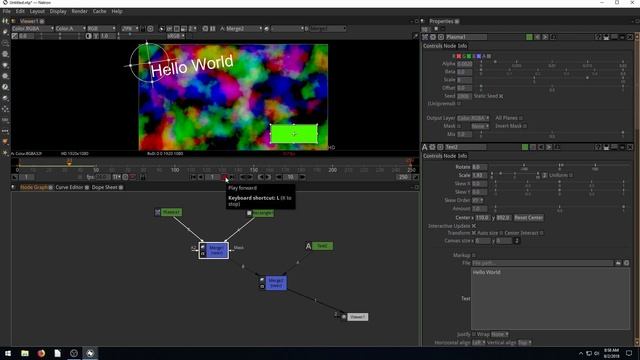
Task: Open Firefox from taskbar
Action: point(41,353)
